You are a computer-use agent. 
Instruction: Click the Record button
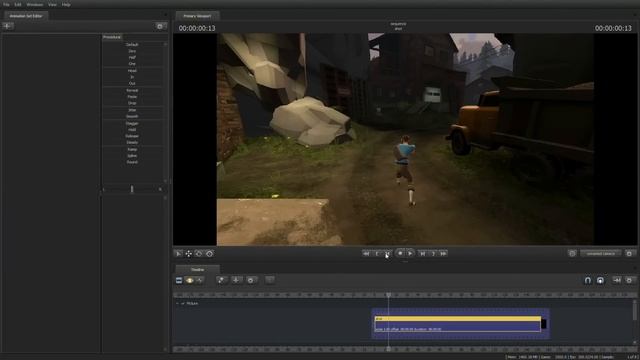[x=400, y=253]
